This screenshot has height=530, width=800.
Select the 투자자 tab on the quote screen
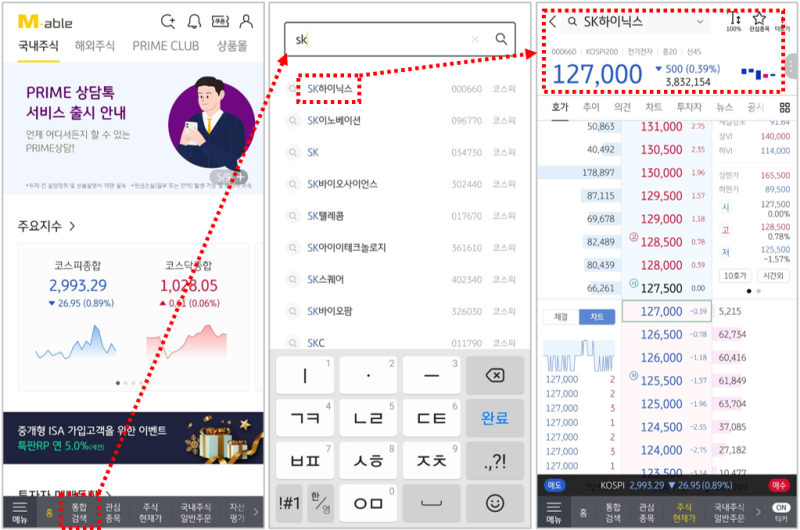click(x=689, y=107)
